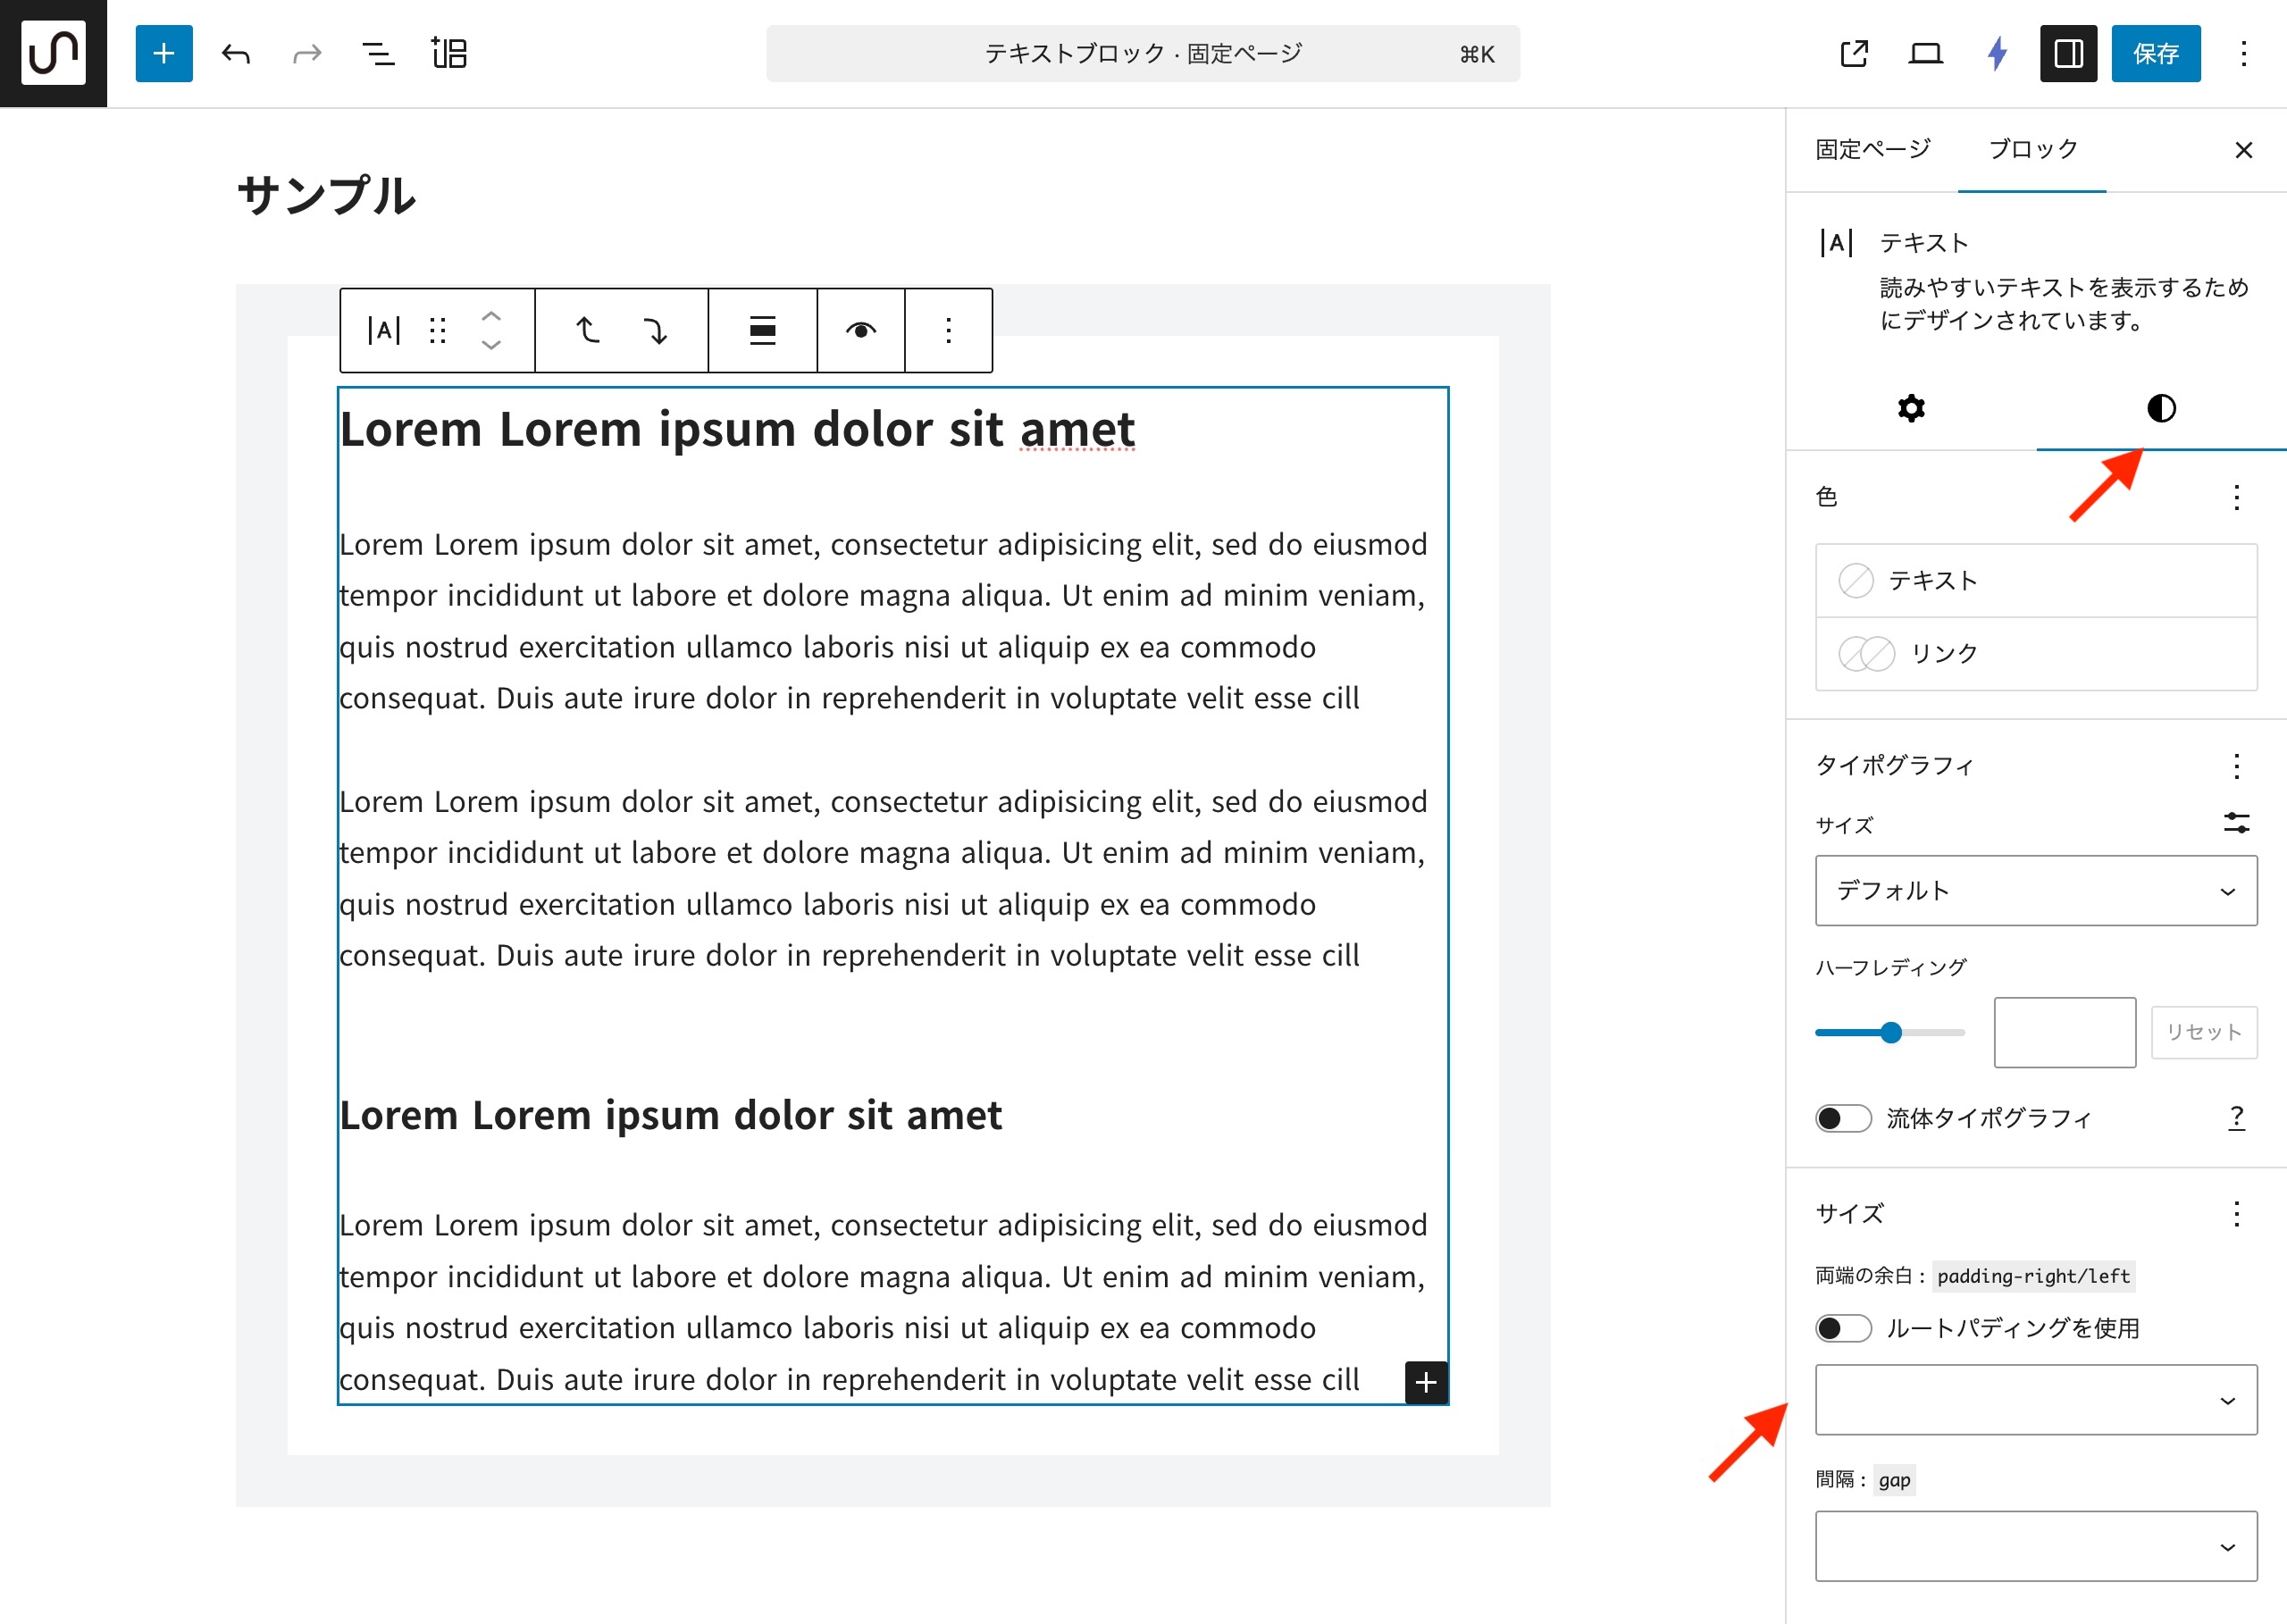Click the blue block inserter plus button

pos(163,53)
